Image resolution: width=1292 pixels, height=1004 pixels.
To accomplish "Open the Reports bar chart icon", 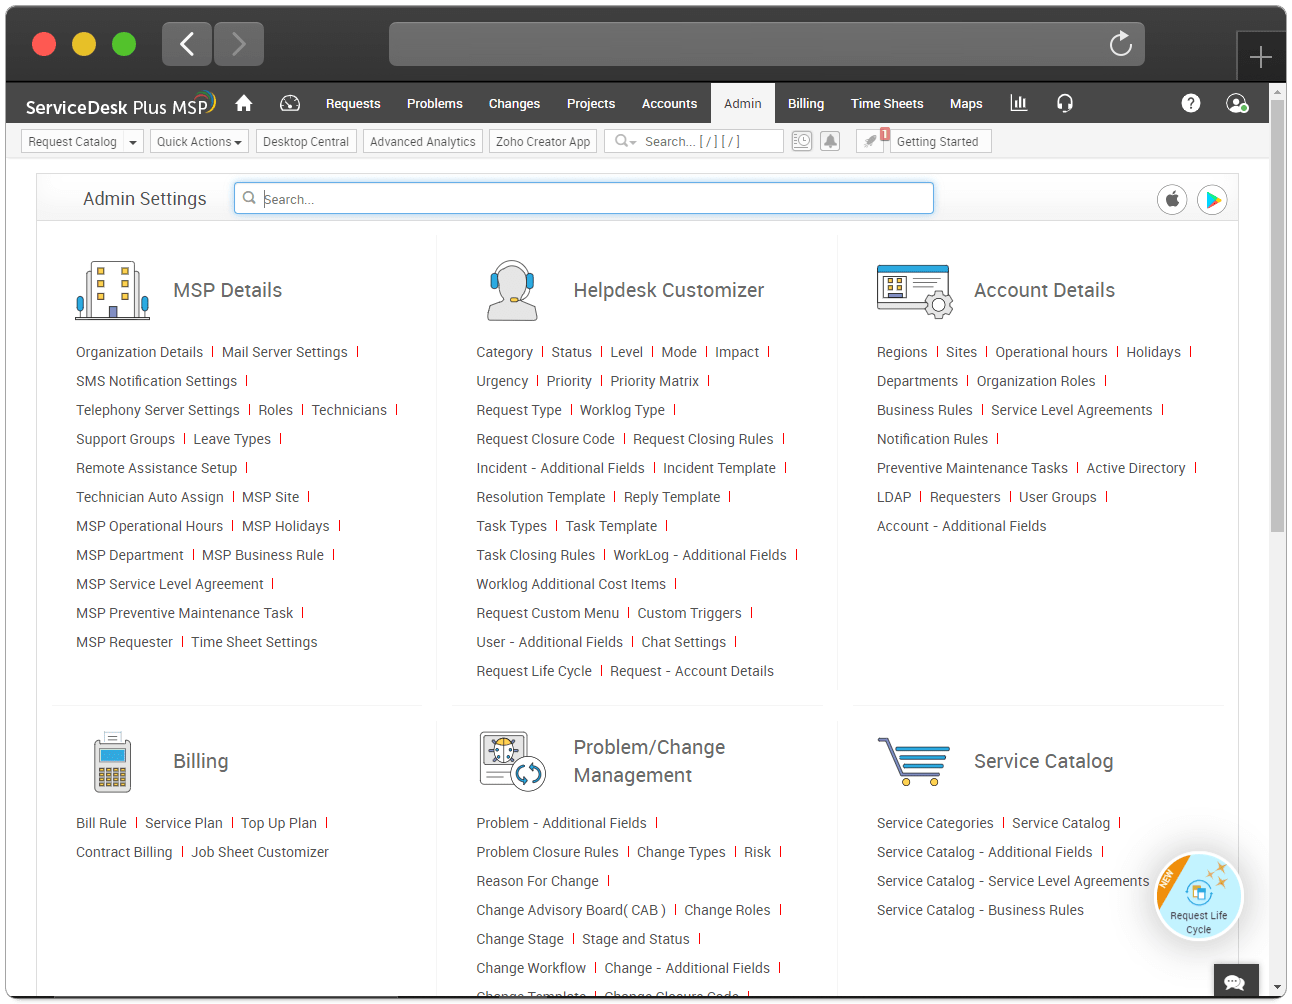I will 1019,103.
